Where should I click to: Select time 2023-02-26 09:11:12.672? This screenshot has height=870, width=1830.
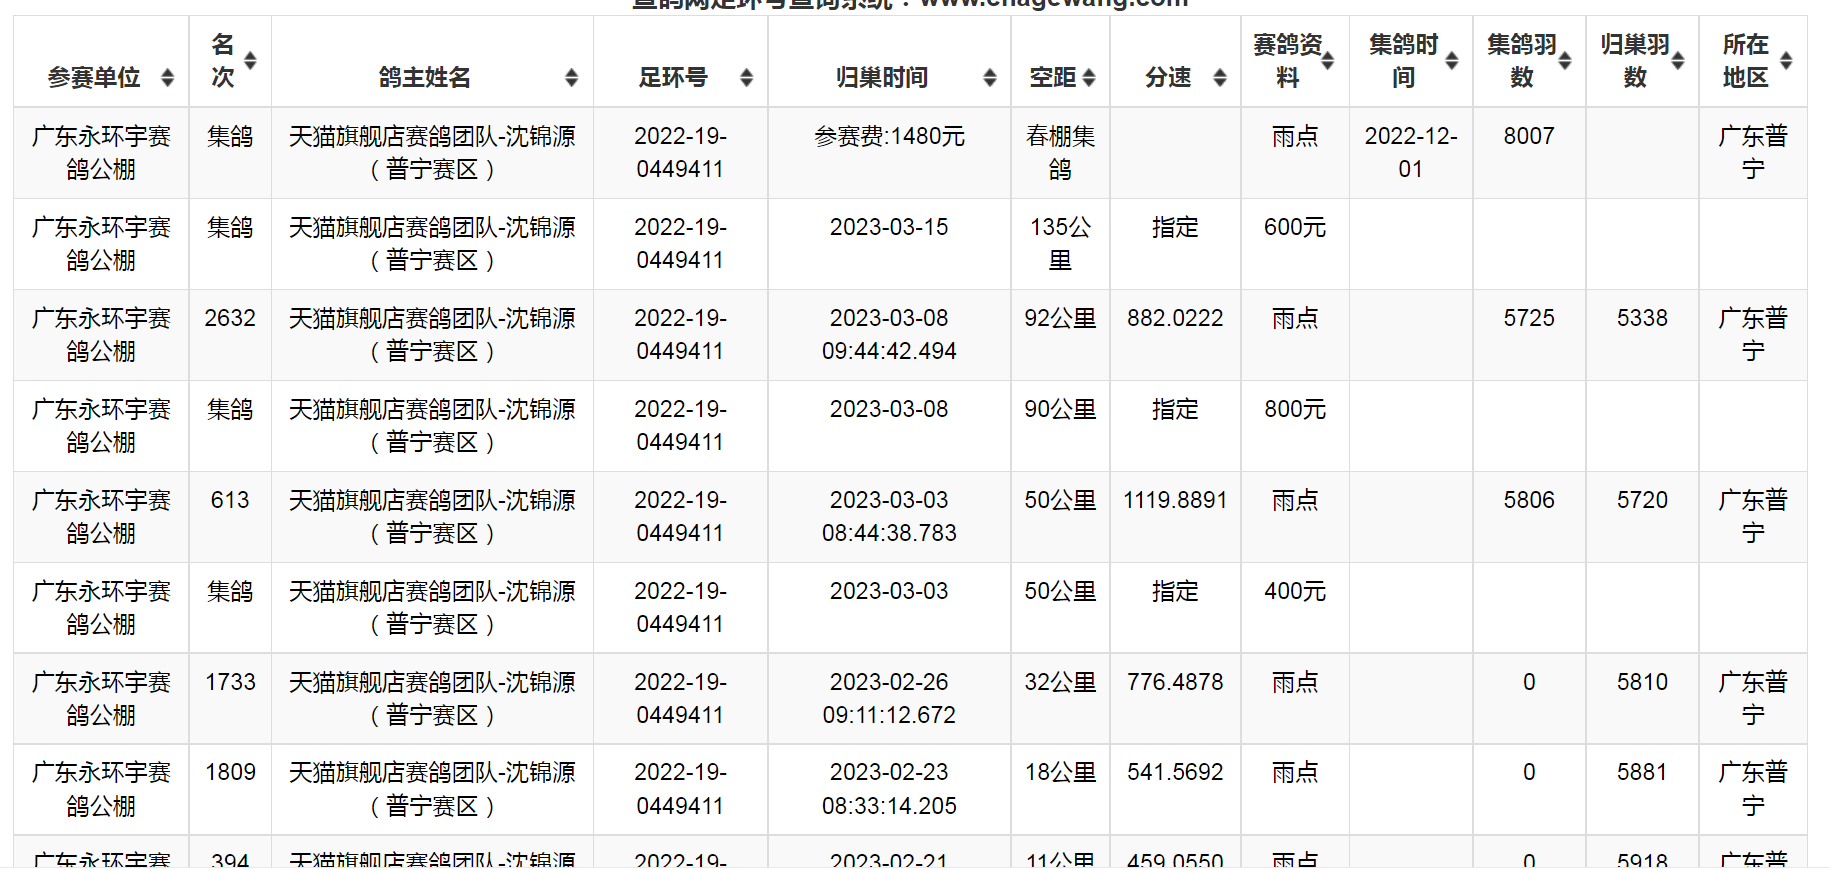889,699
